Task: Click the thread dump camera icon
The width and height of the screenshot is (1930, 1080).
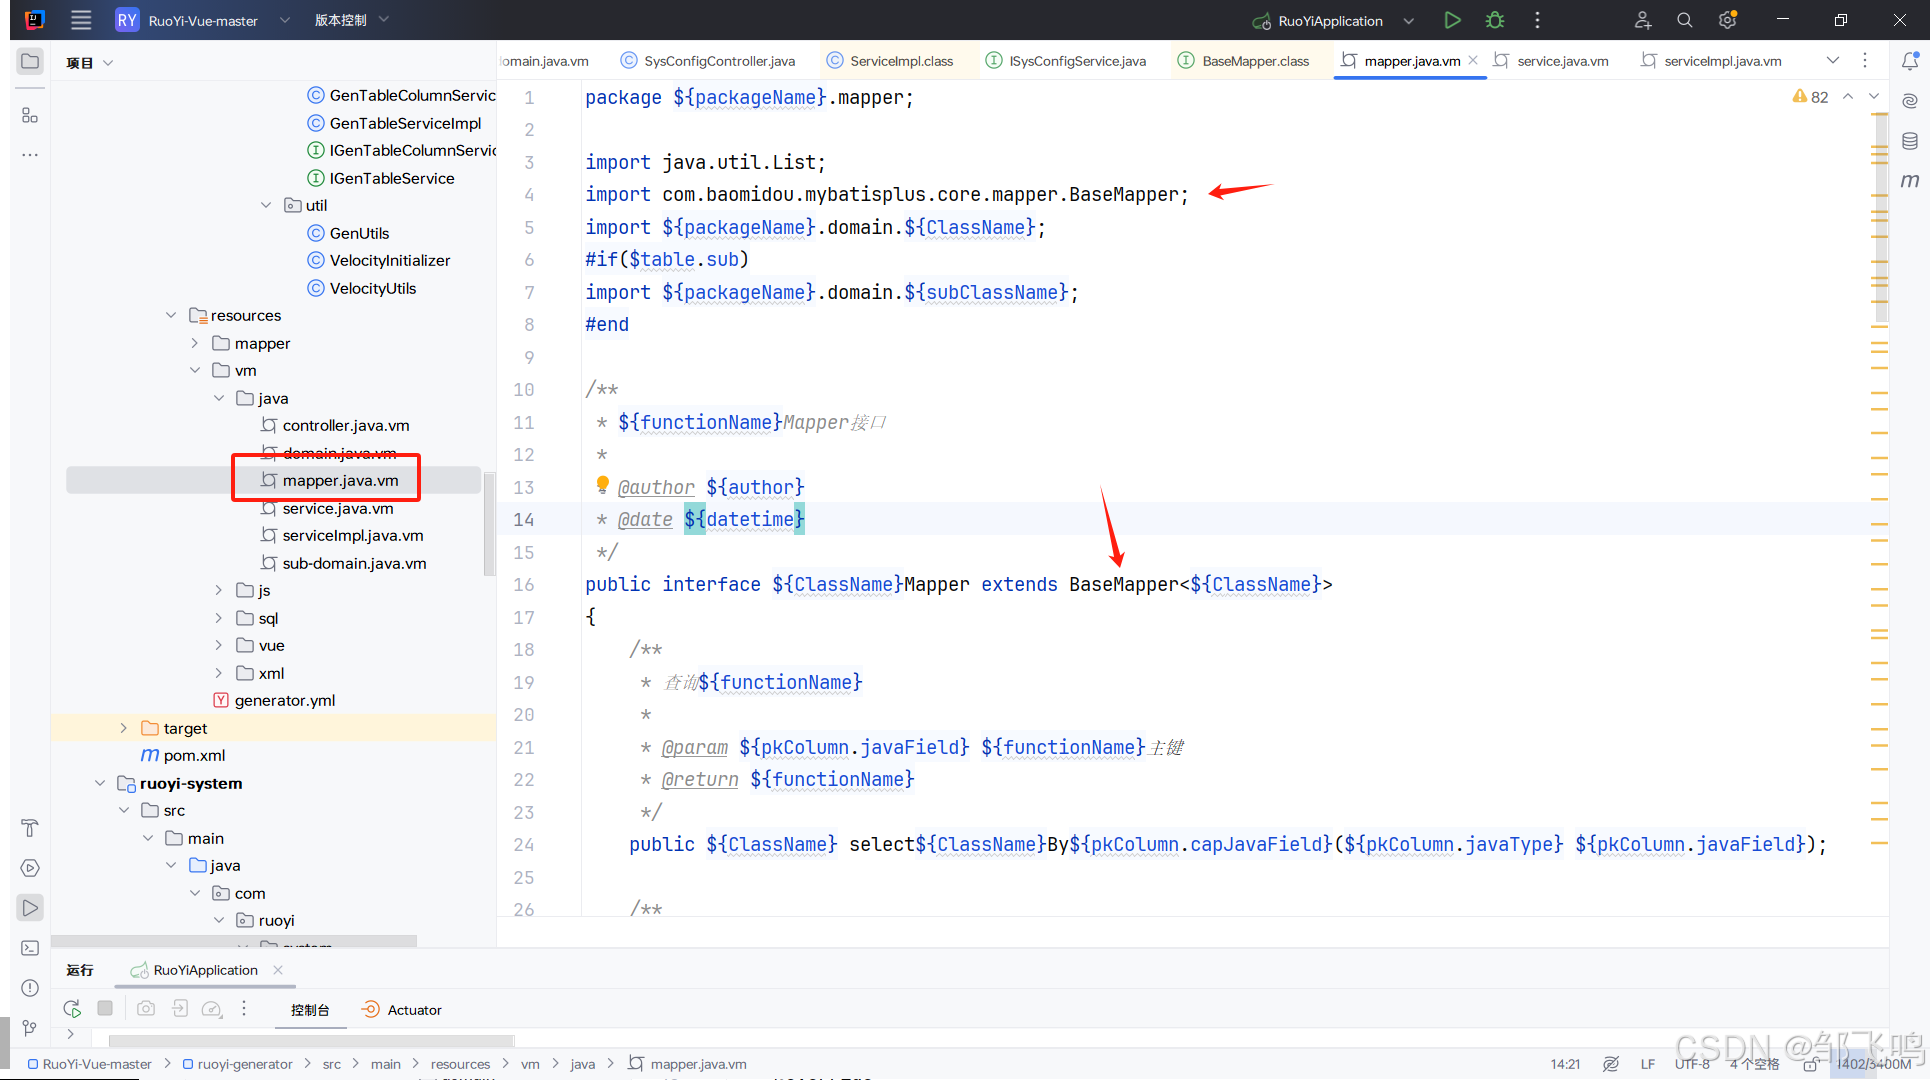Action: point(146,1008)
